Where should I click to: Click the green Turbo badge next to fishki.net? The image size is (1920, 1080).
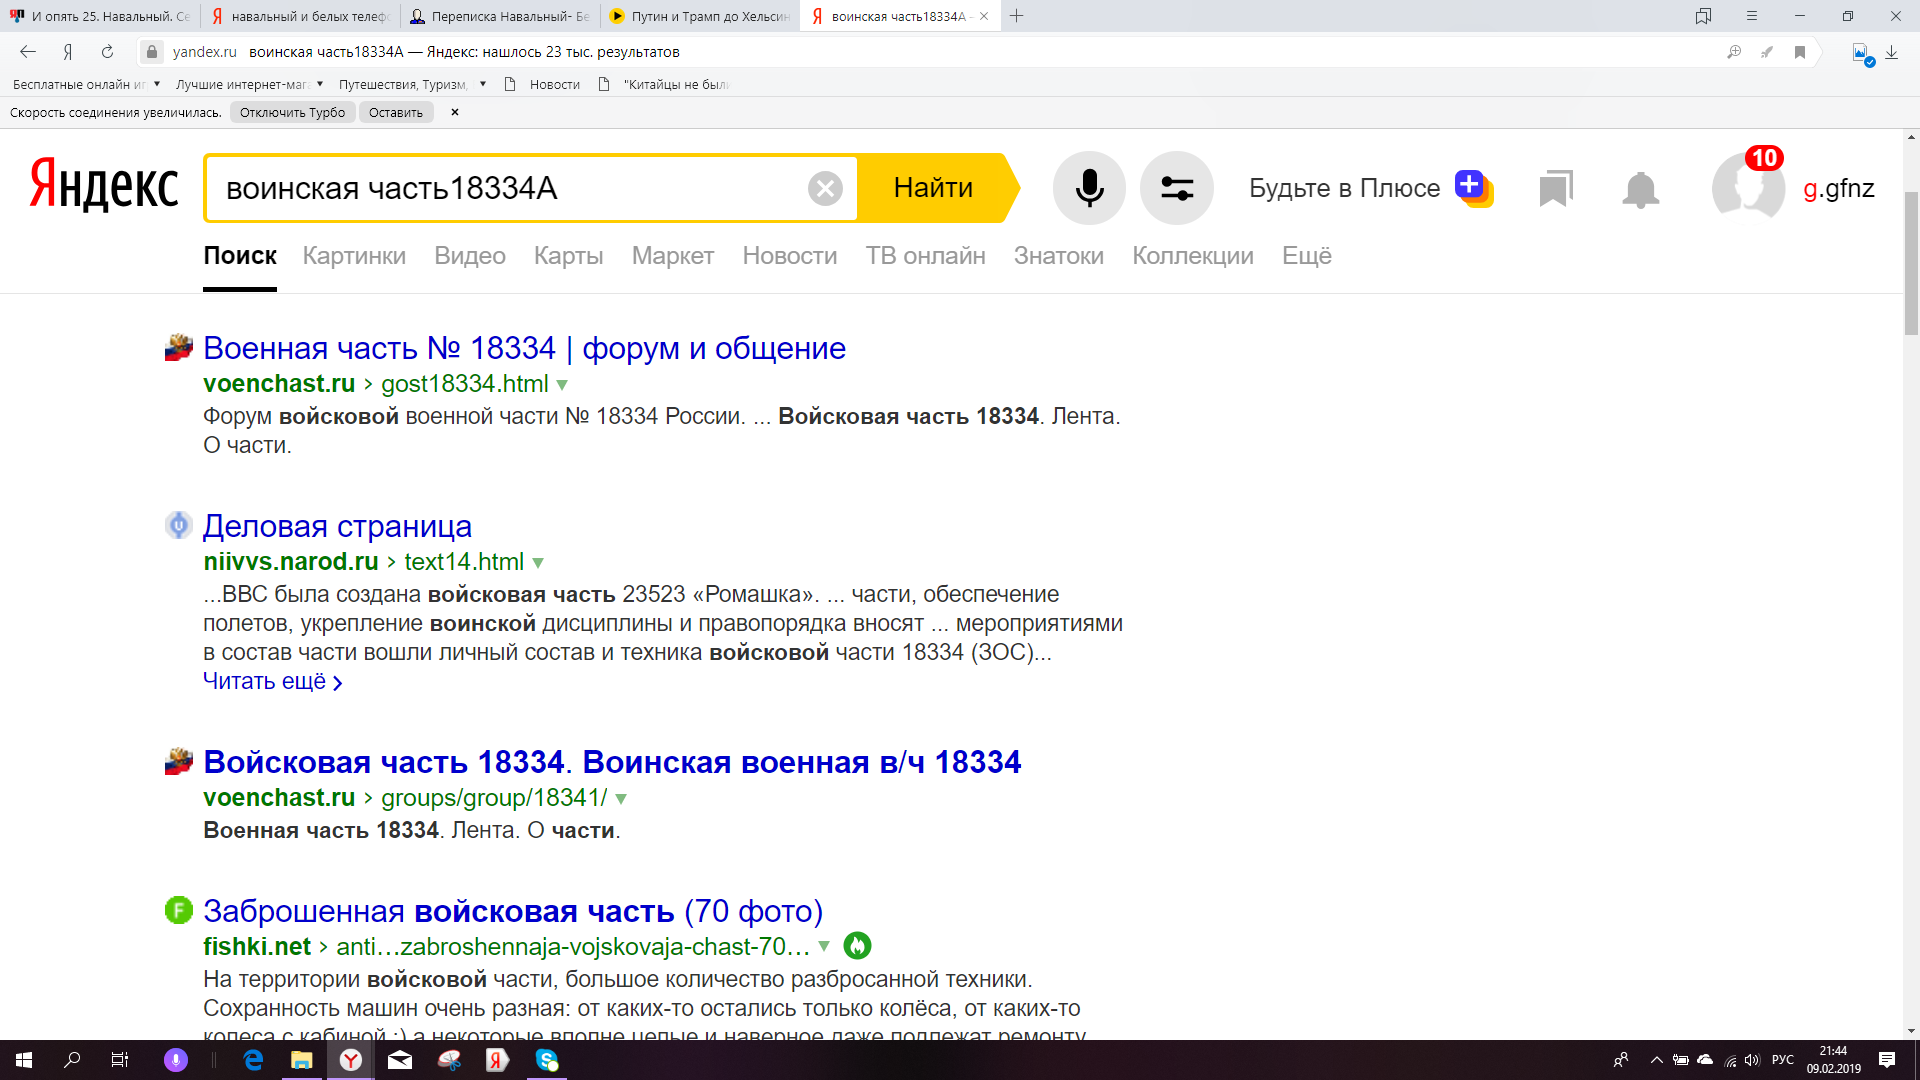(857, 945)
